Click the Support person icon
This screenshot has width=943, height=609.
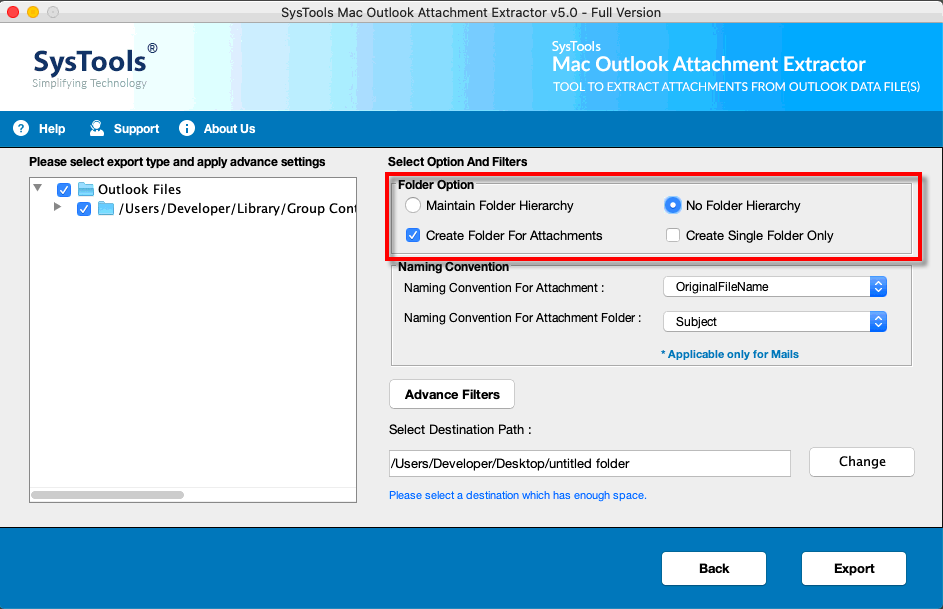click(x=97, y=128)
